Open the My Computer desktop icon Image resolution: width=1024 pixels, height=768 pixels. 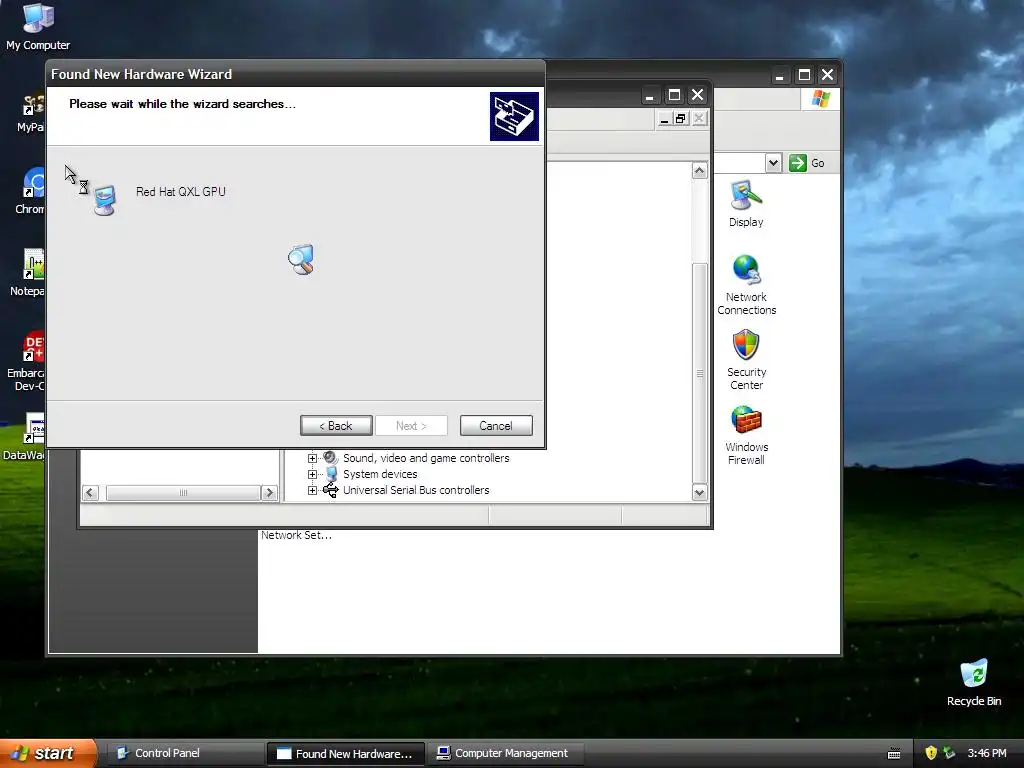pos(38,27)
